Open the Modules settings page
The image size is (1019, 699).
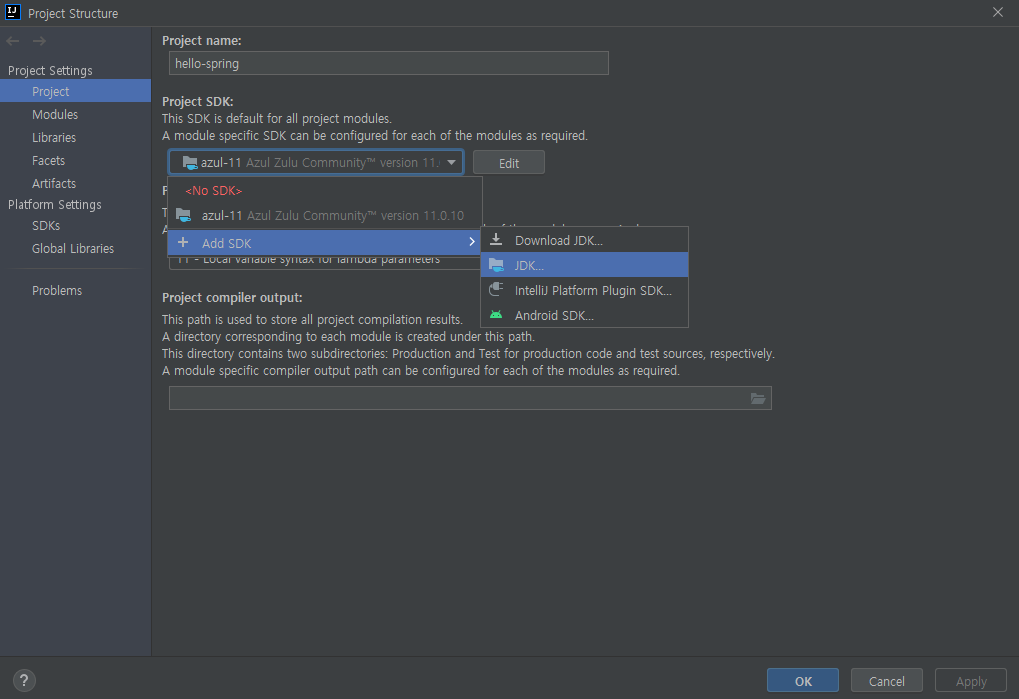[x=75, y=114]
